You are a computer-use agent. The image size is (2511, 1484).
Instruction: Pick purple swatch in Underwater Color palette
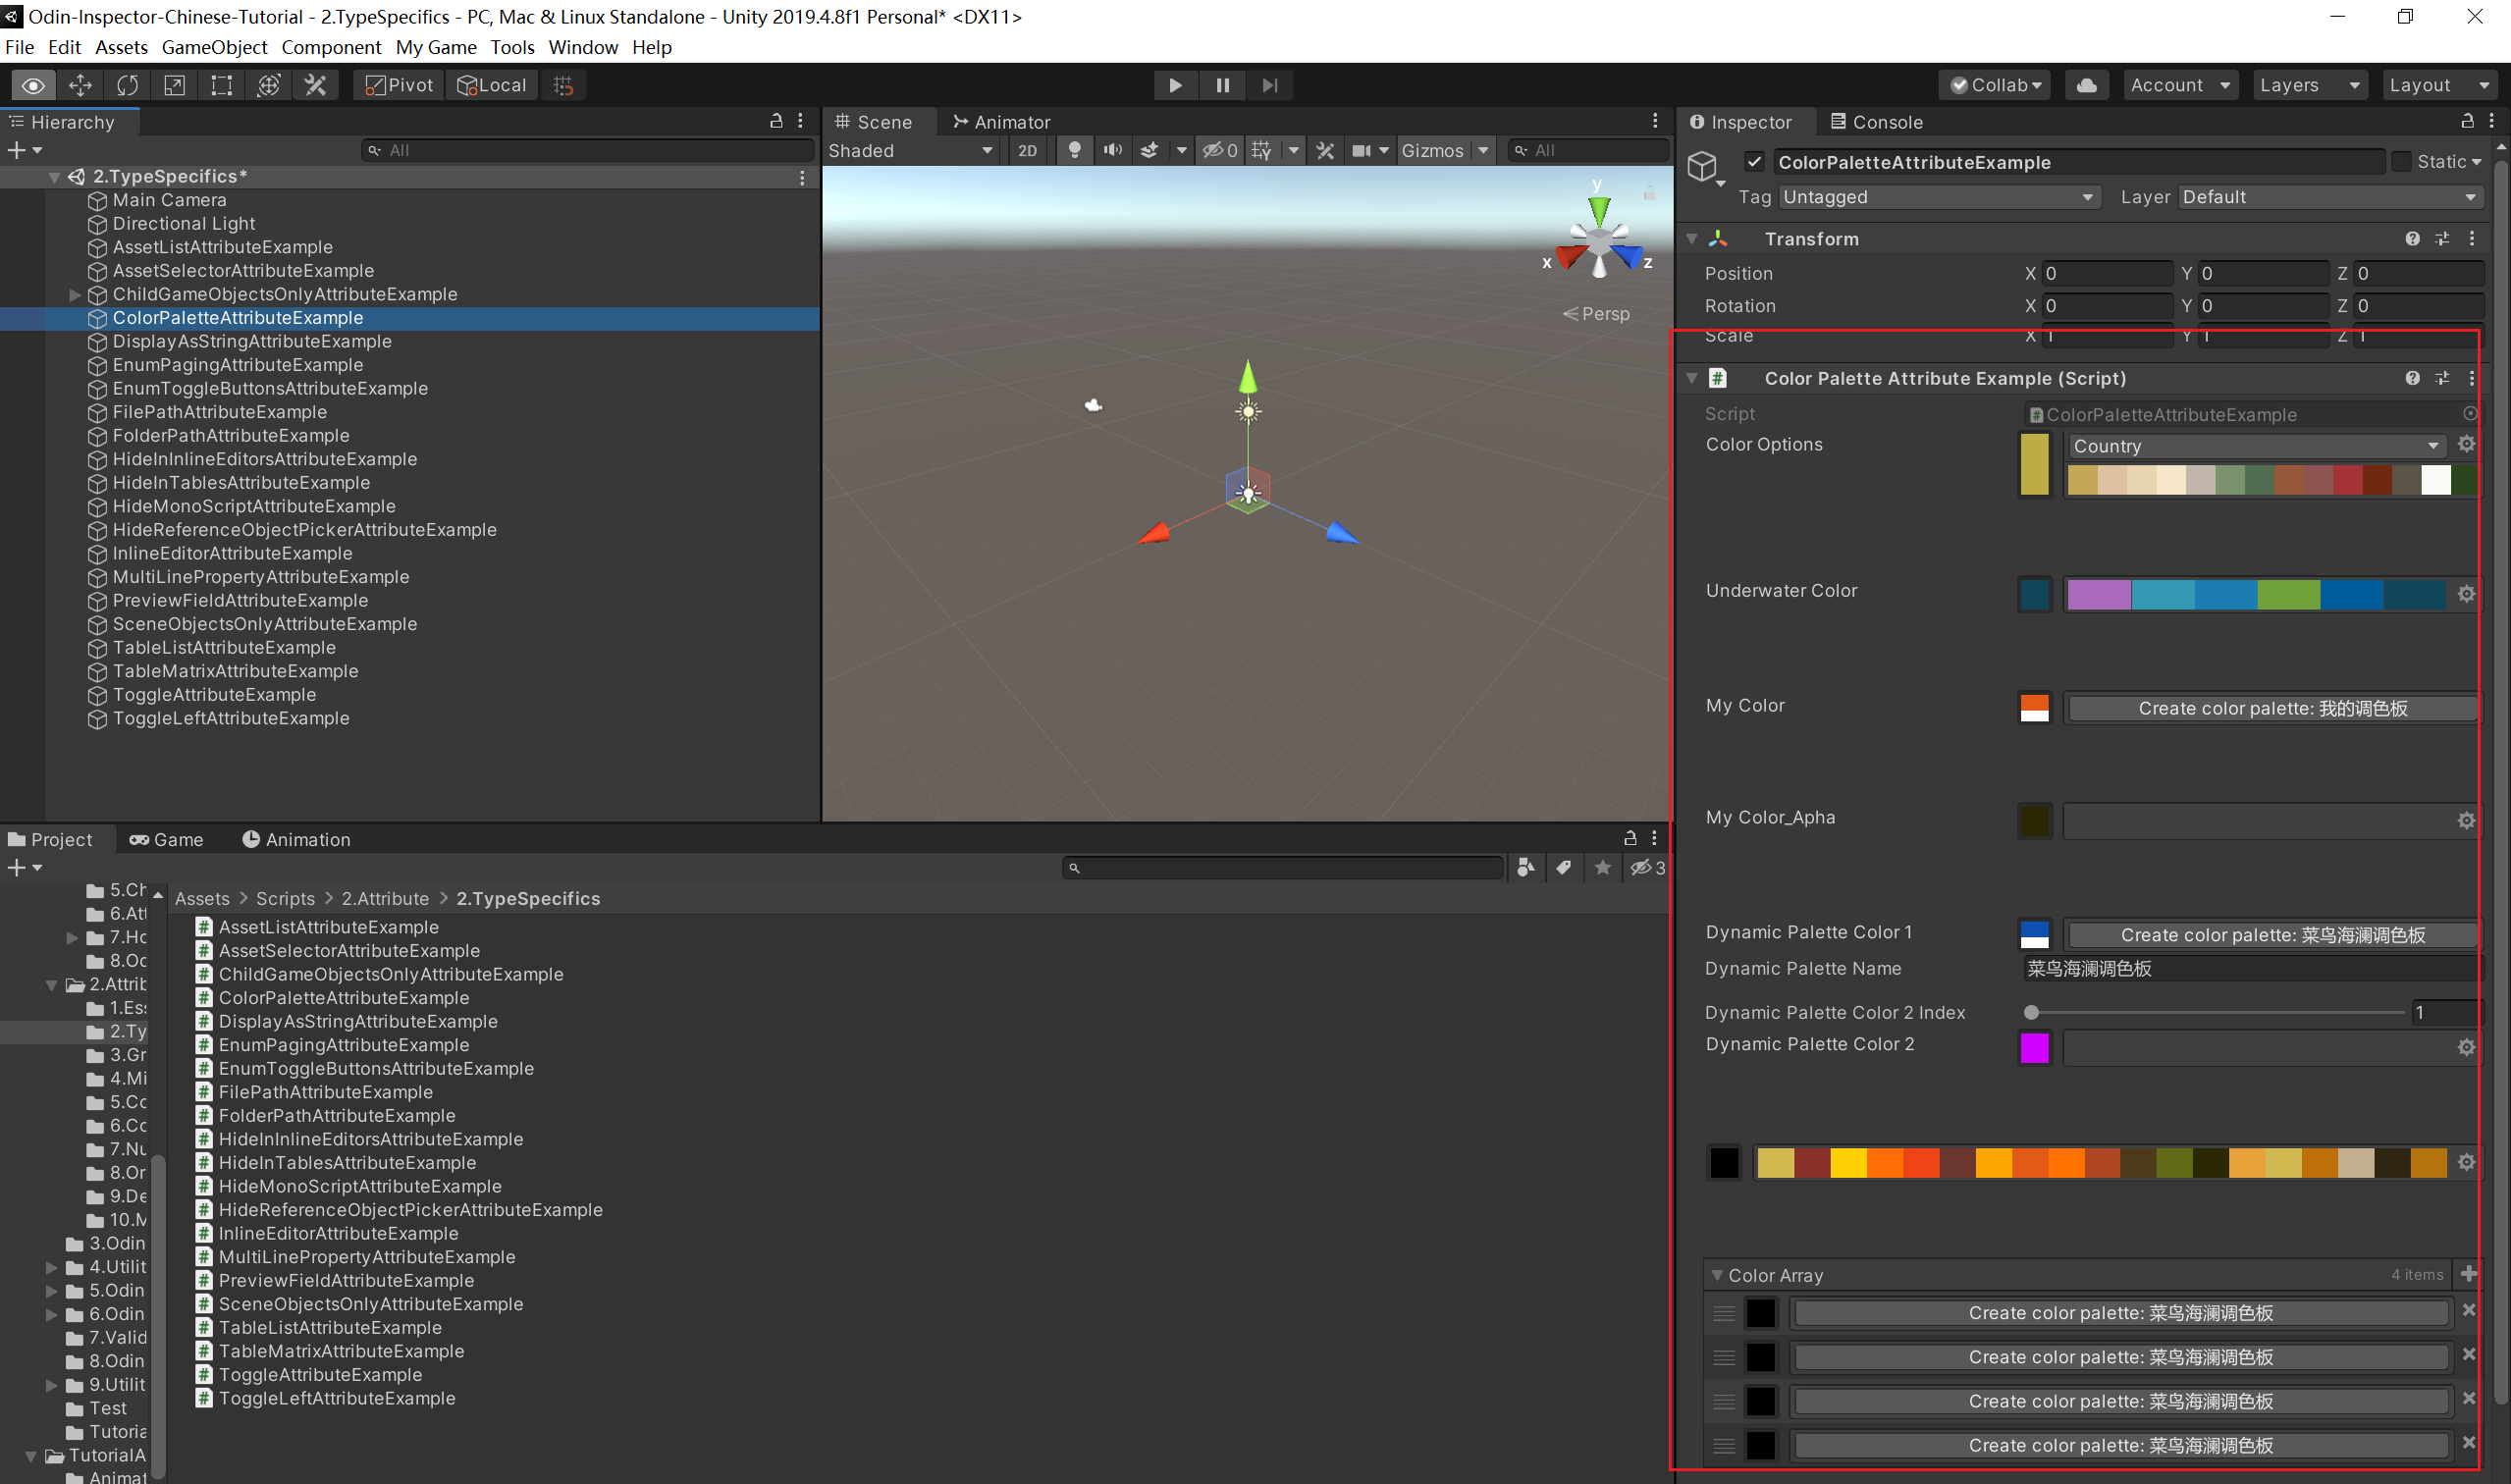[2099, 594]
